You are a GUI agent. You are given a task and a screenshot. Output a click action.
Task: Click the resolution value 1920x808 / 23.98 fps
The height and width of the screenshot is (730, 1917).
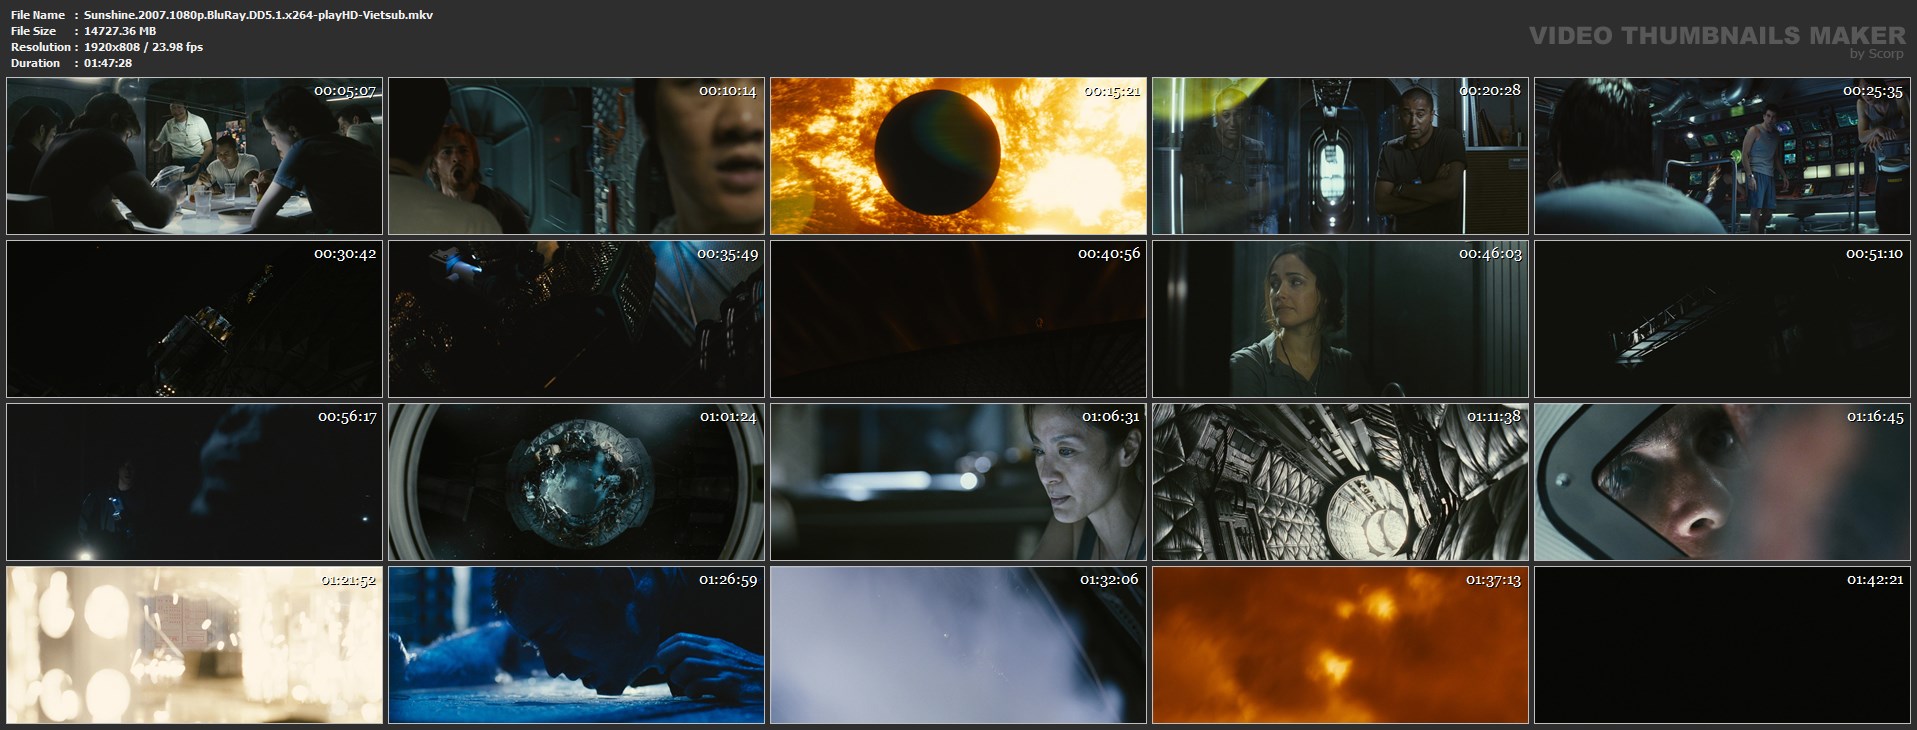143,47
